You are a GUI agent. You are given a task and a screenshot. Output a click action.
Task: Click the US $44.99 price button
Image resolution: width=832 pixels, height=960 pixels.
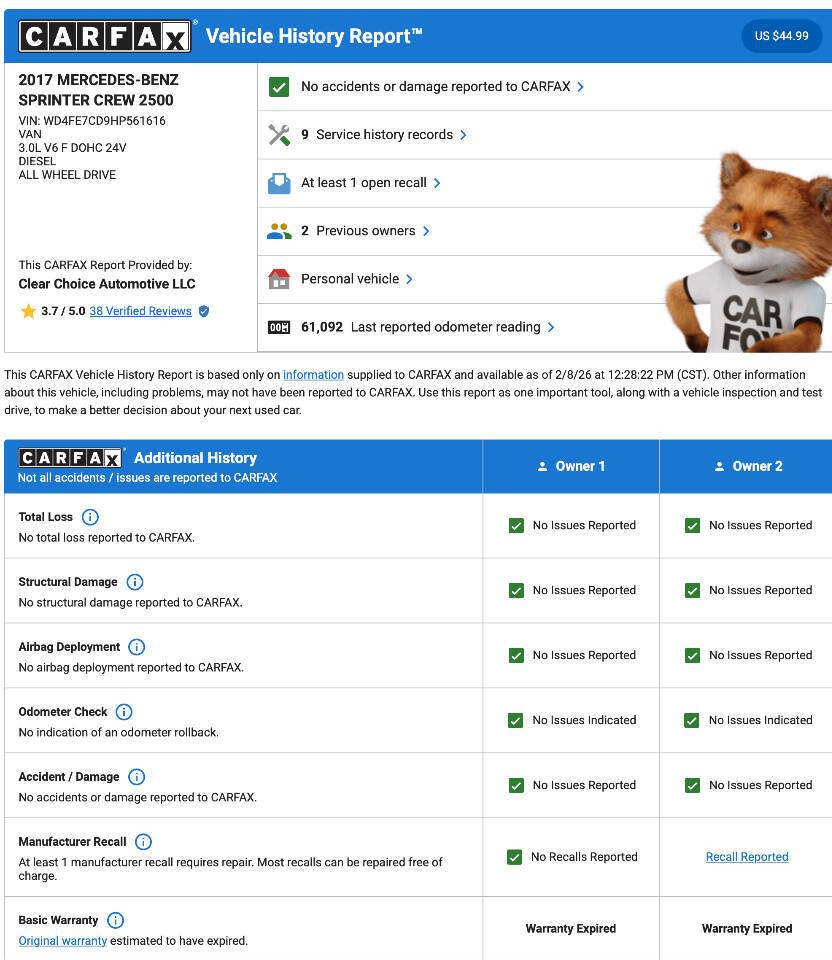[x=781, y=36]
